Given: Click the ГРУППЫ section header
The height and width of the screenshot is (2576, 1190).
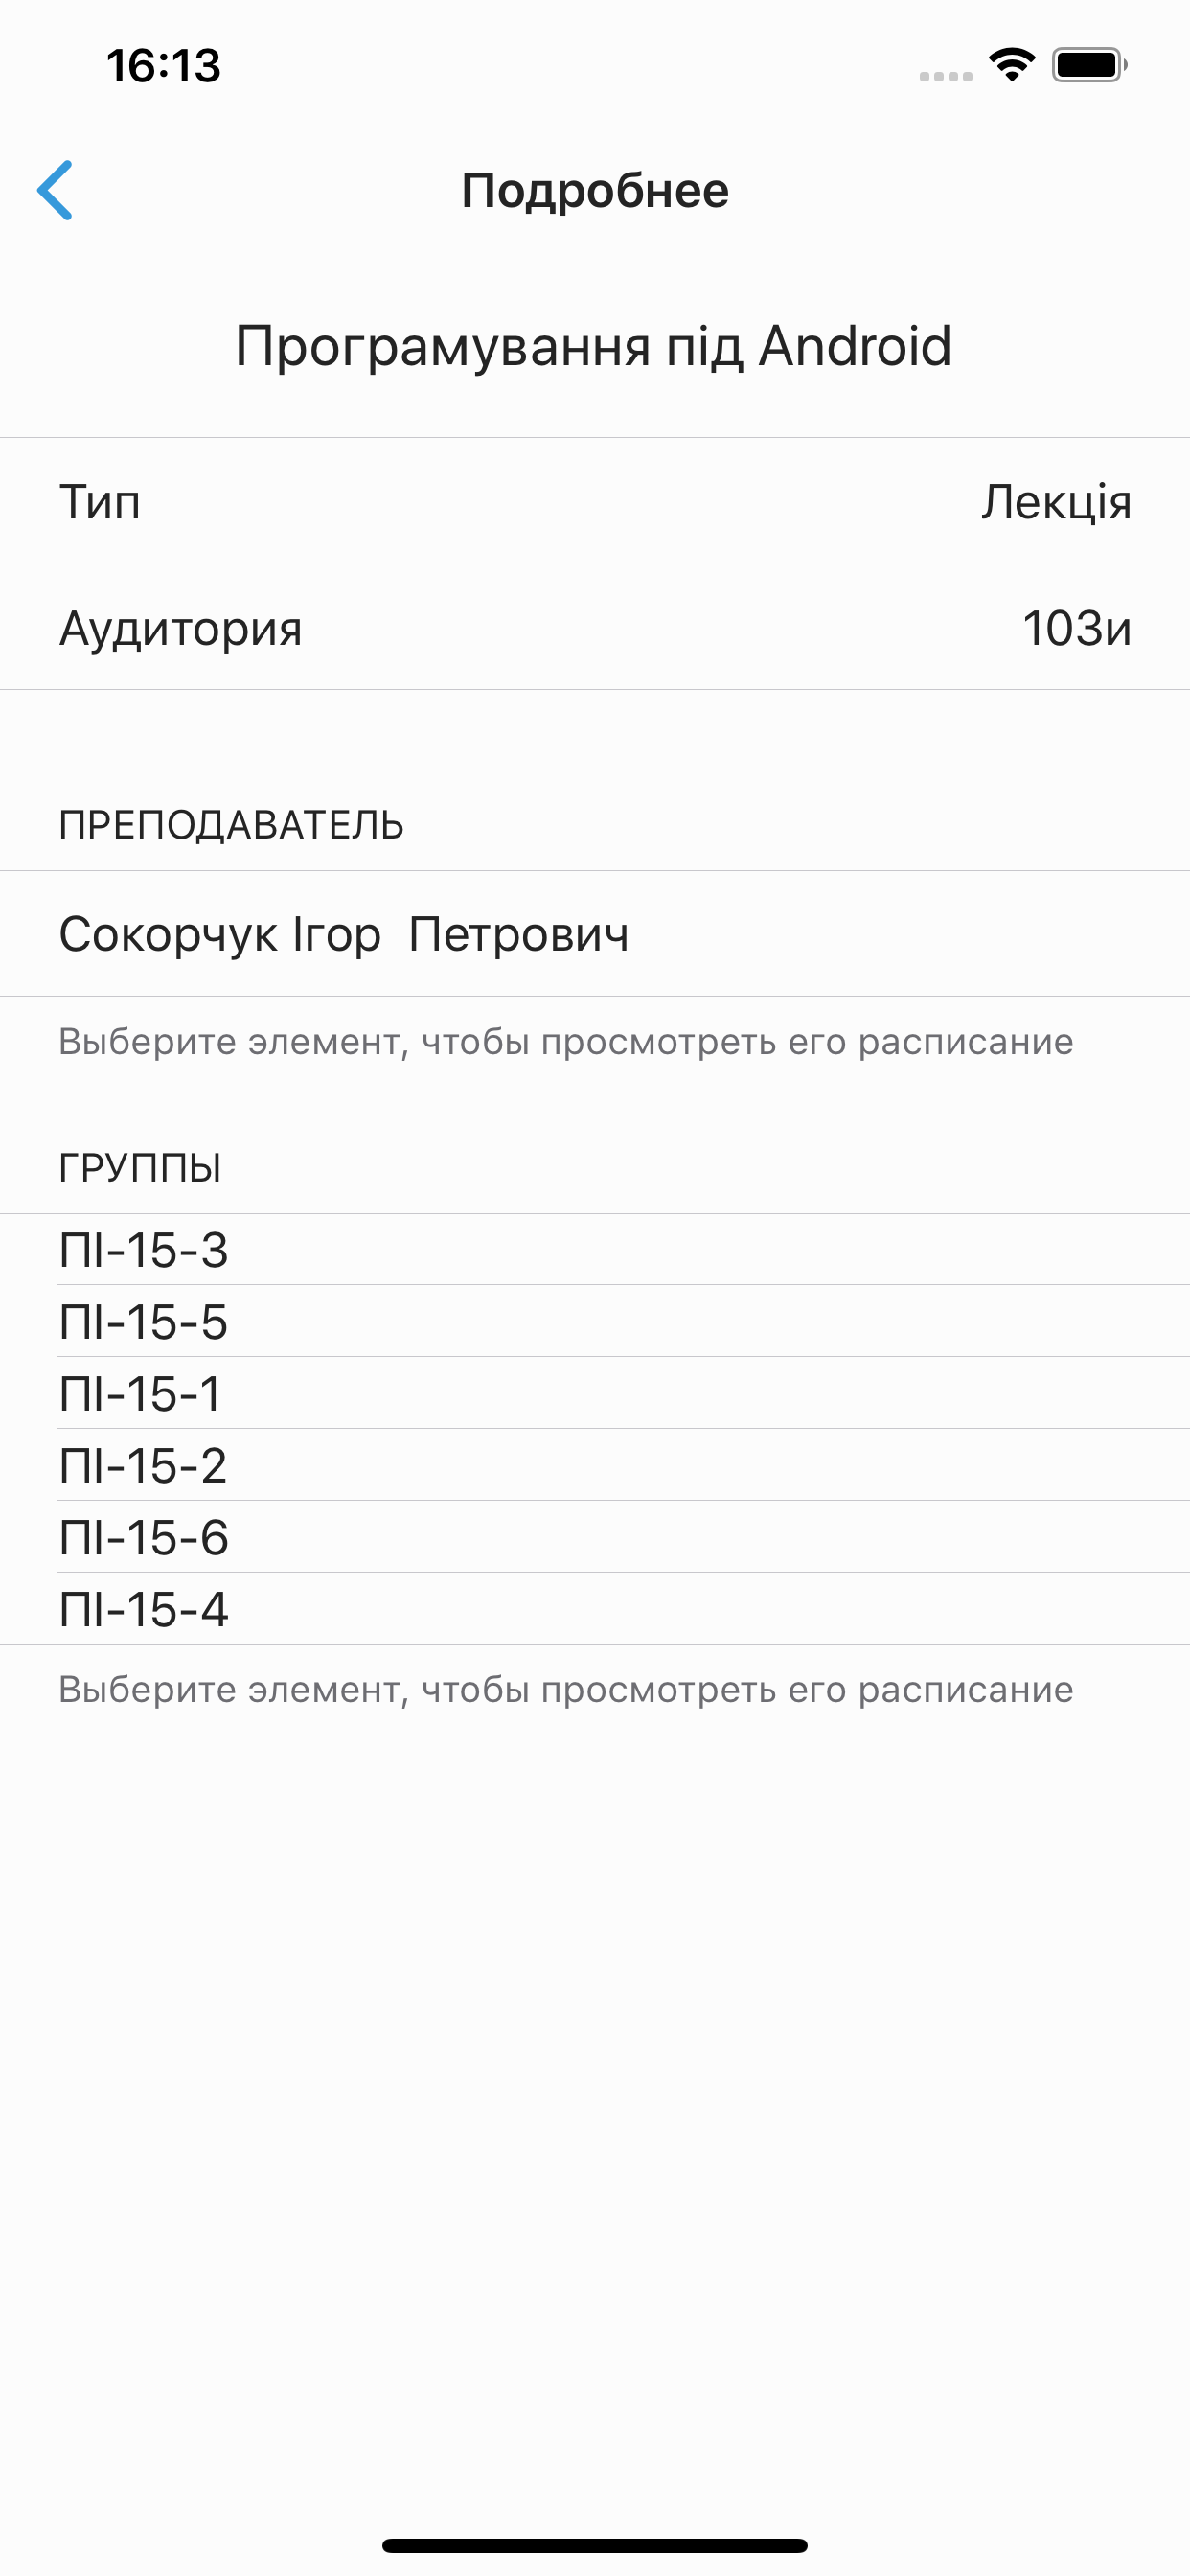Looking at the screenshot, I should 140,1167.
